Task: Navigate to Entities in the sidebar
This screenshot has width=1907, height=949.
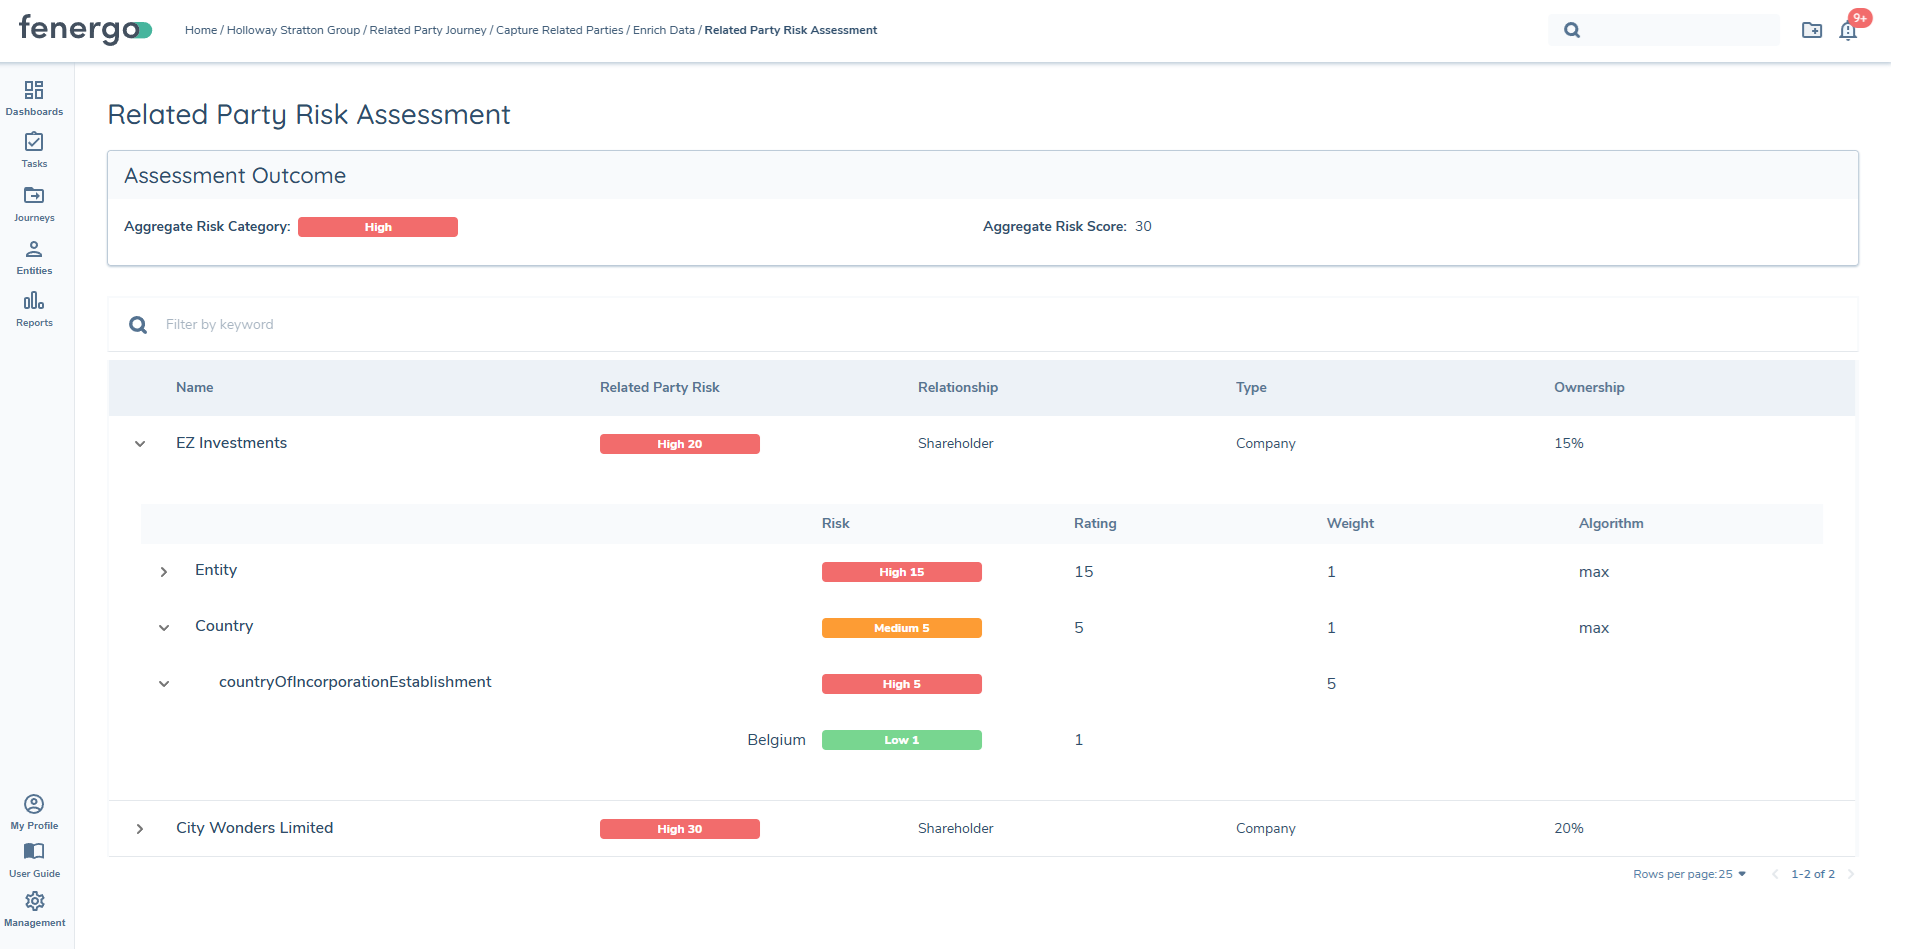Action: (x=34, y=255)
